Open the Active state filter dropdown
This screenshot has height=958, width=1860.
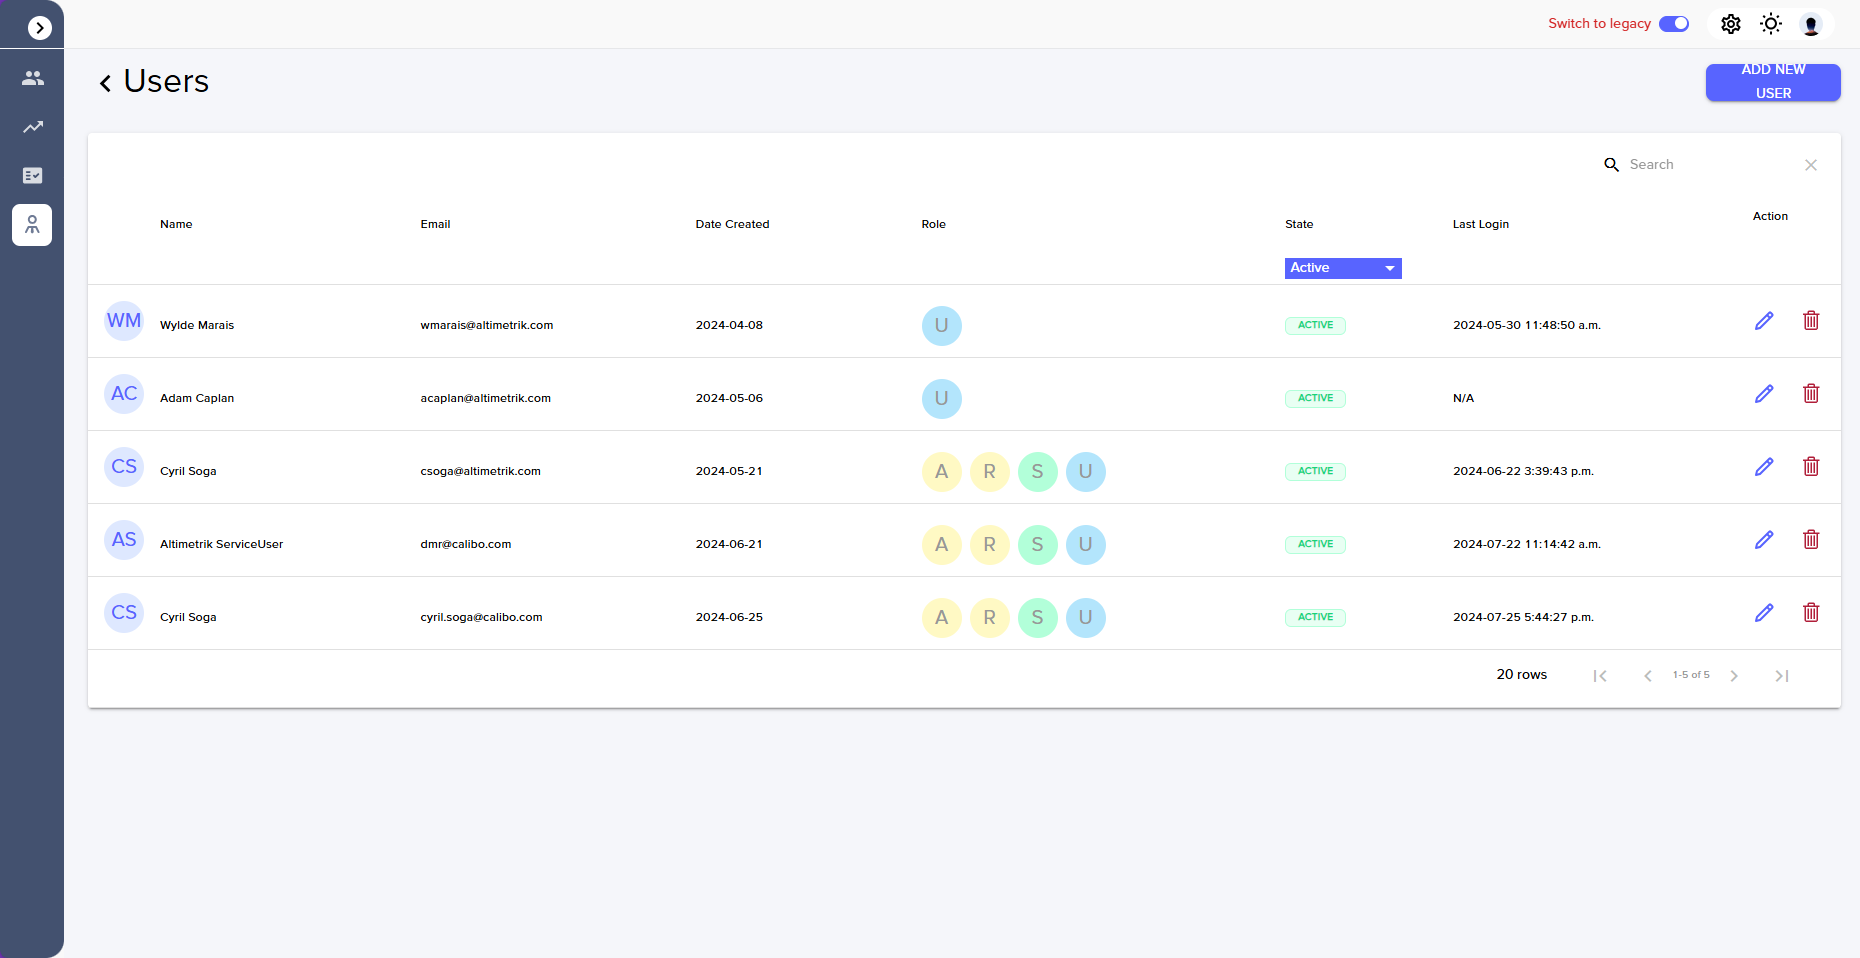tap(1342, 268)
